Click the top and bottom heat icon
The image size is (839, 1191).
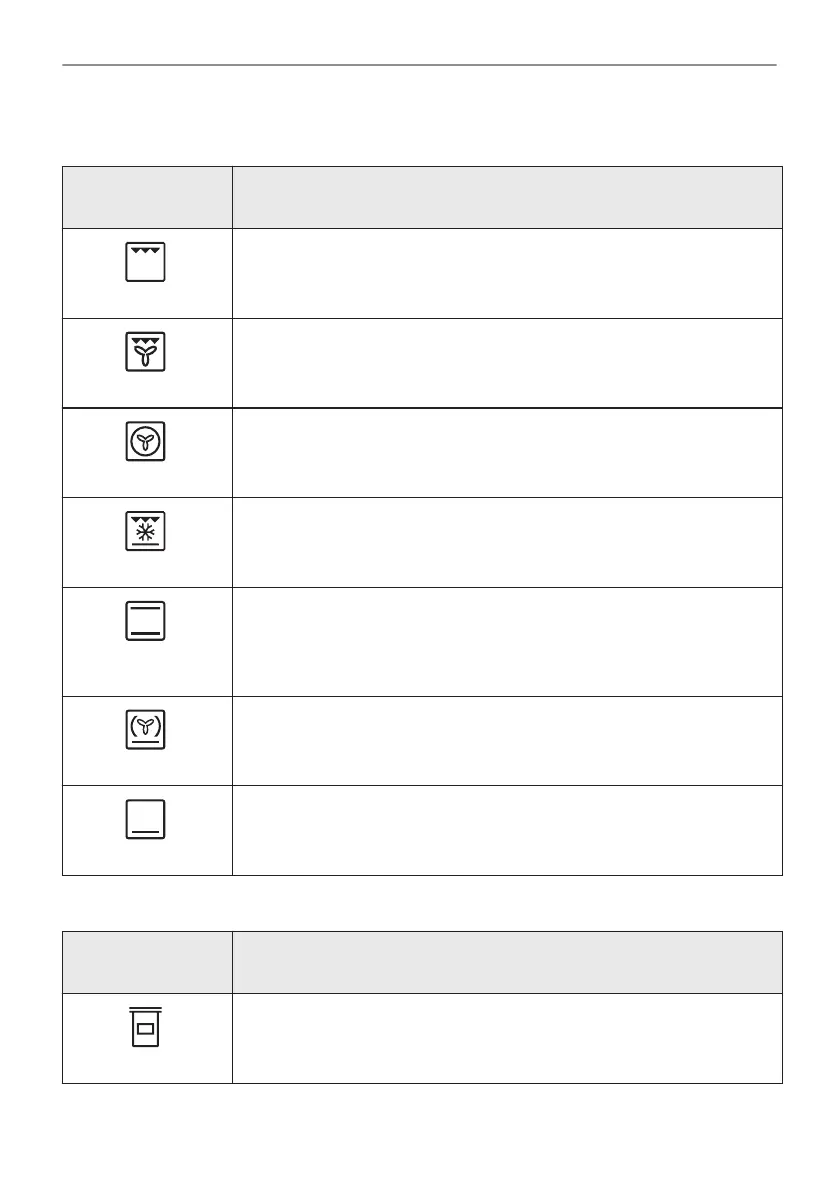145,621
